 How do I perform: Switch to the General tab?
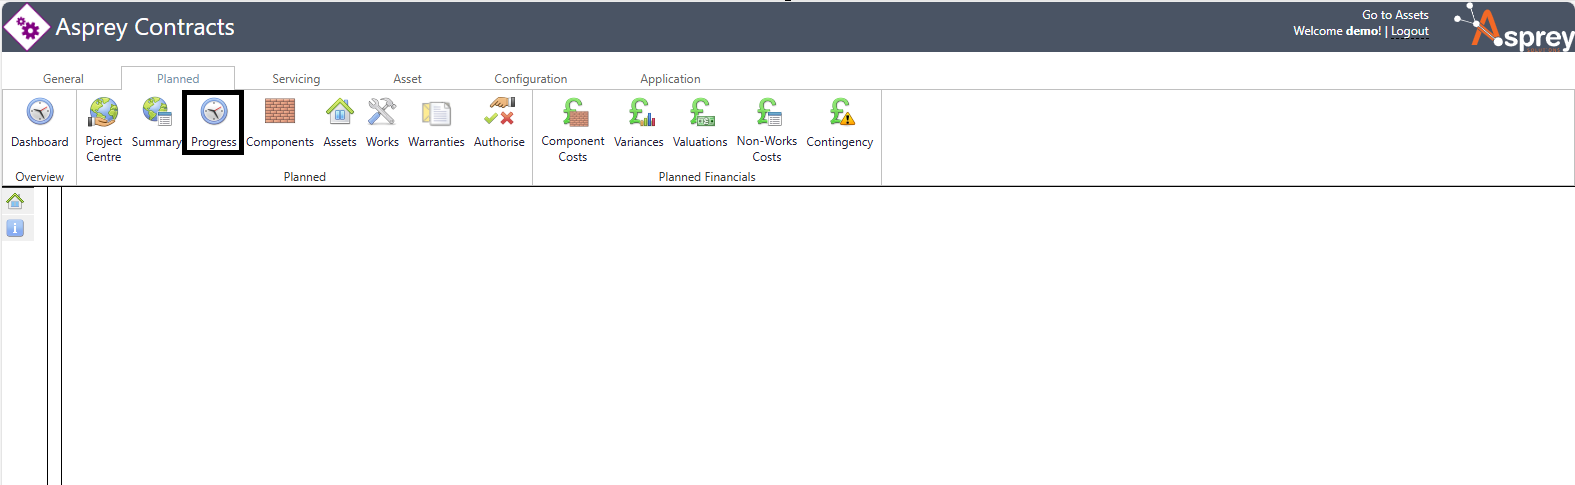pos(63,79)
